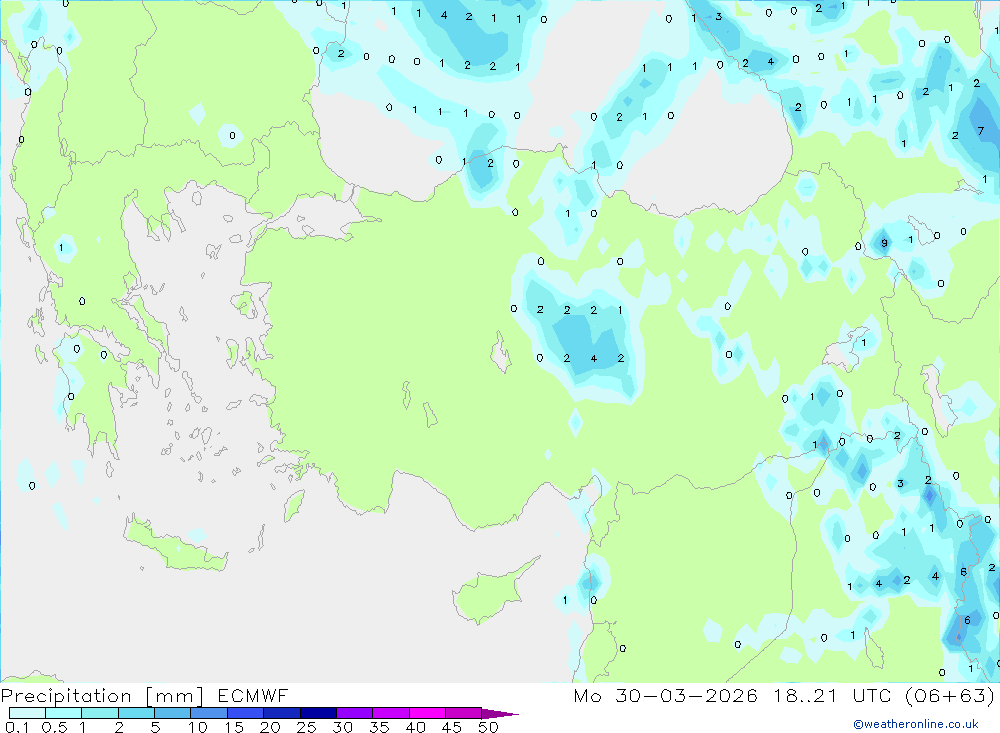The width and height of the screenshot is (1000, 733).
Task: Click the 30–35 mm purple legend swatch
Action: (x=355, y=713)
